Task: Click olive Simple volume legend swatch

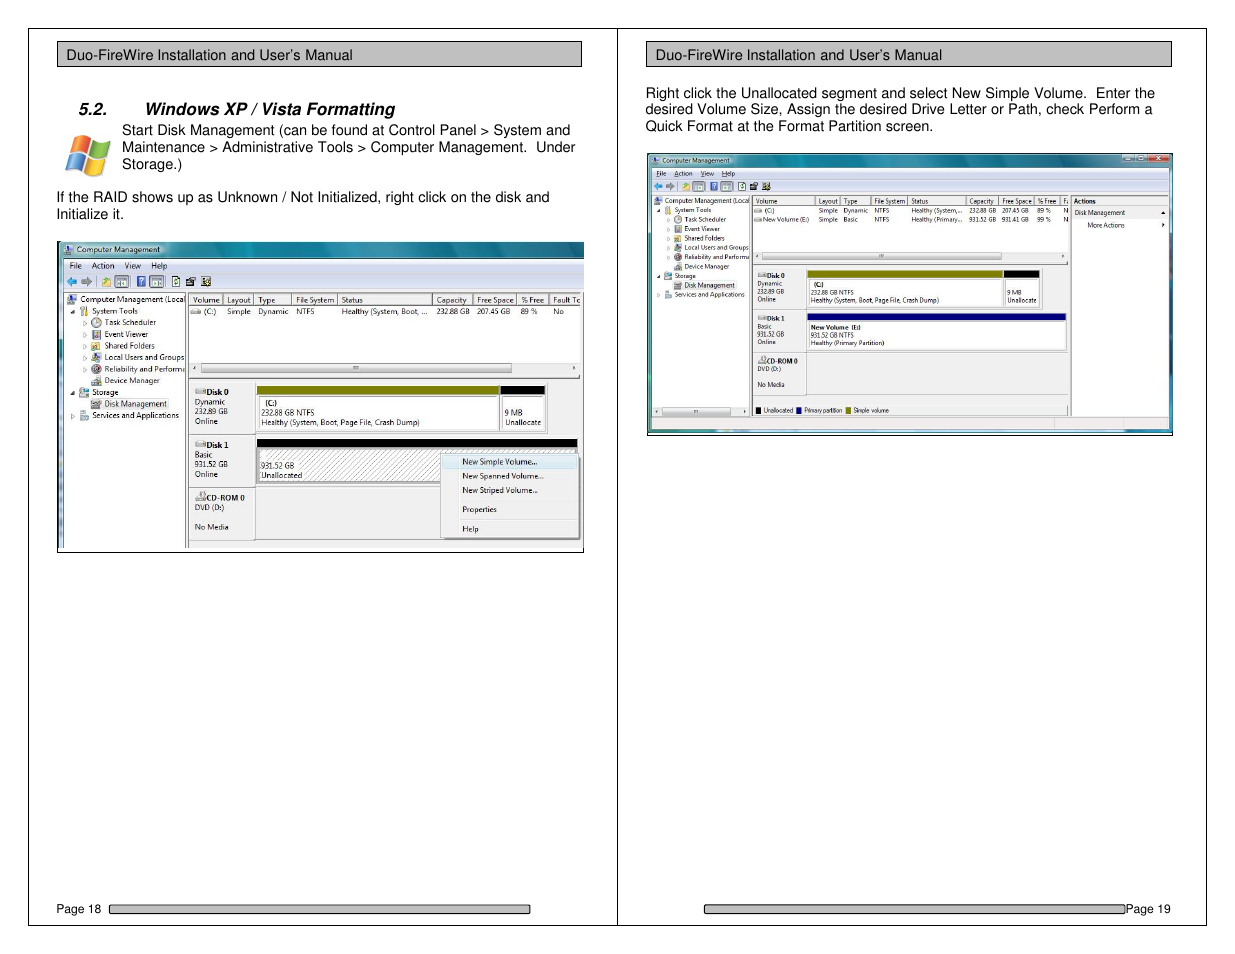Action: 849,411
